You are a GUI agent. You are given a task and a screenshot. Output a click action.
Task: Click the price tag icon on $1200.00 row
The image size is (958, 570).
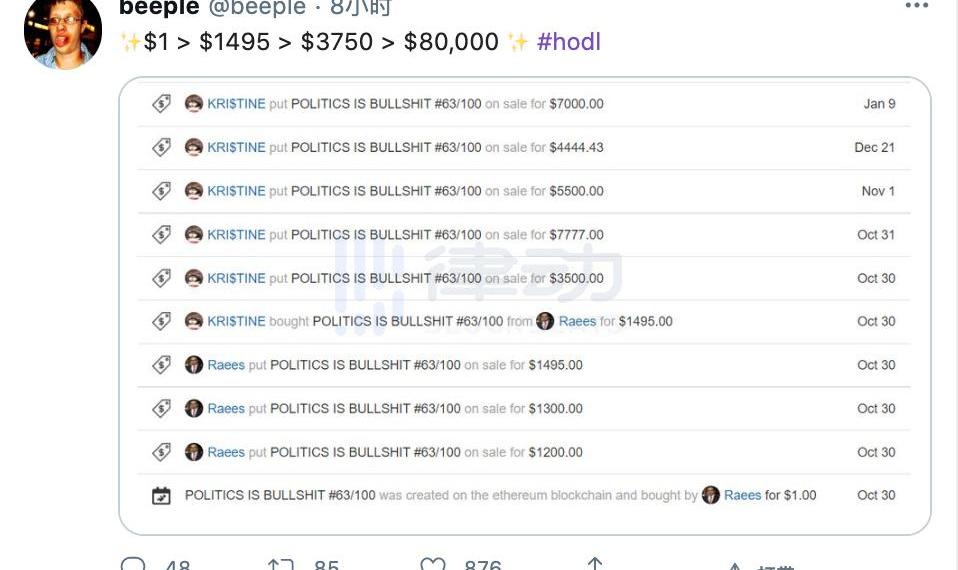tap(161, 452)
